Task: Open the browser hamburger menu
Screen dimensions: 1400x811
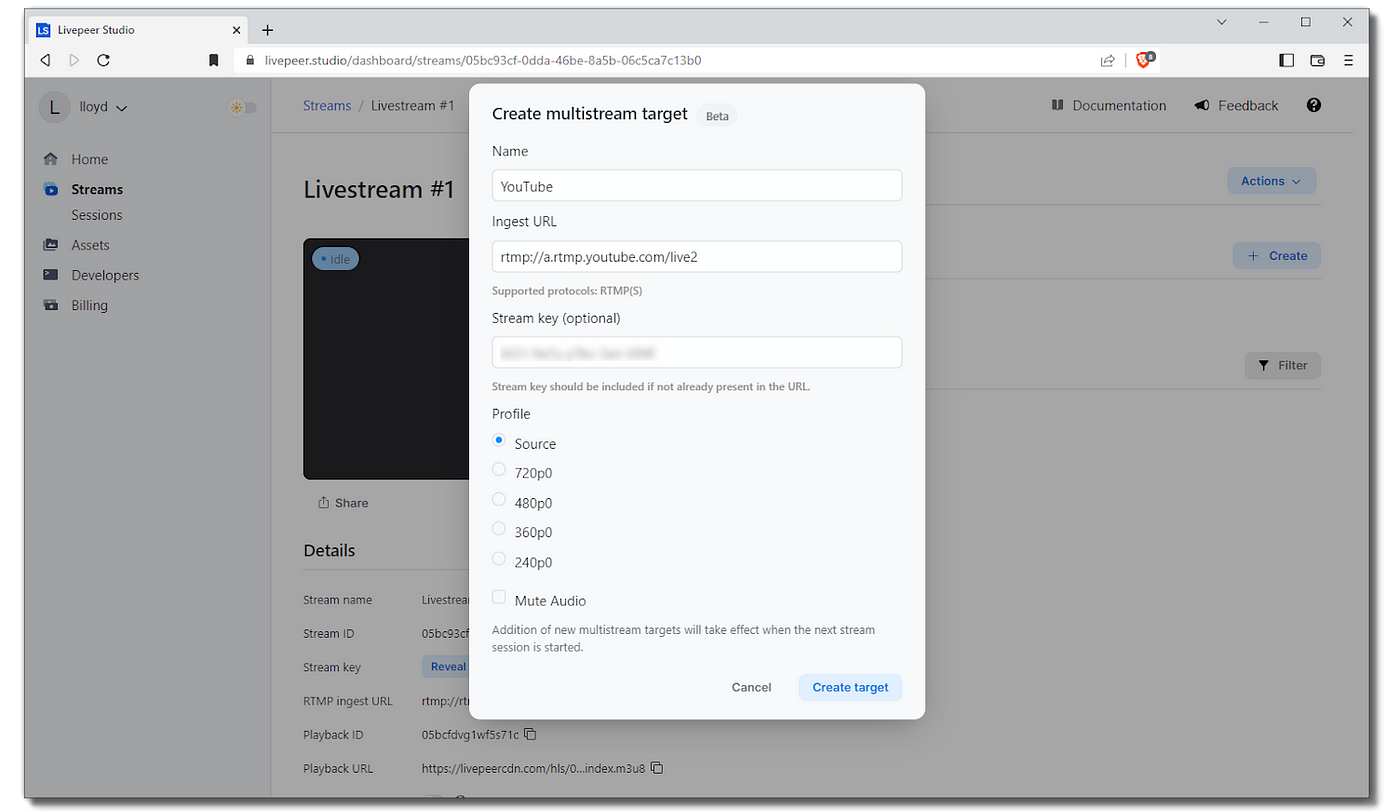Action: pyautogui.click(x=1349, y=60)
